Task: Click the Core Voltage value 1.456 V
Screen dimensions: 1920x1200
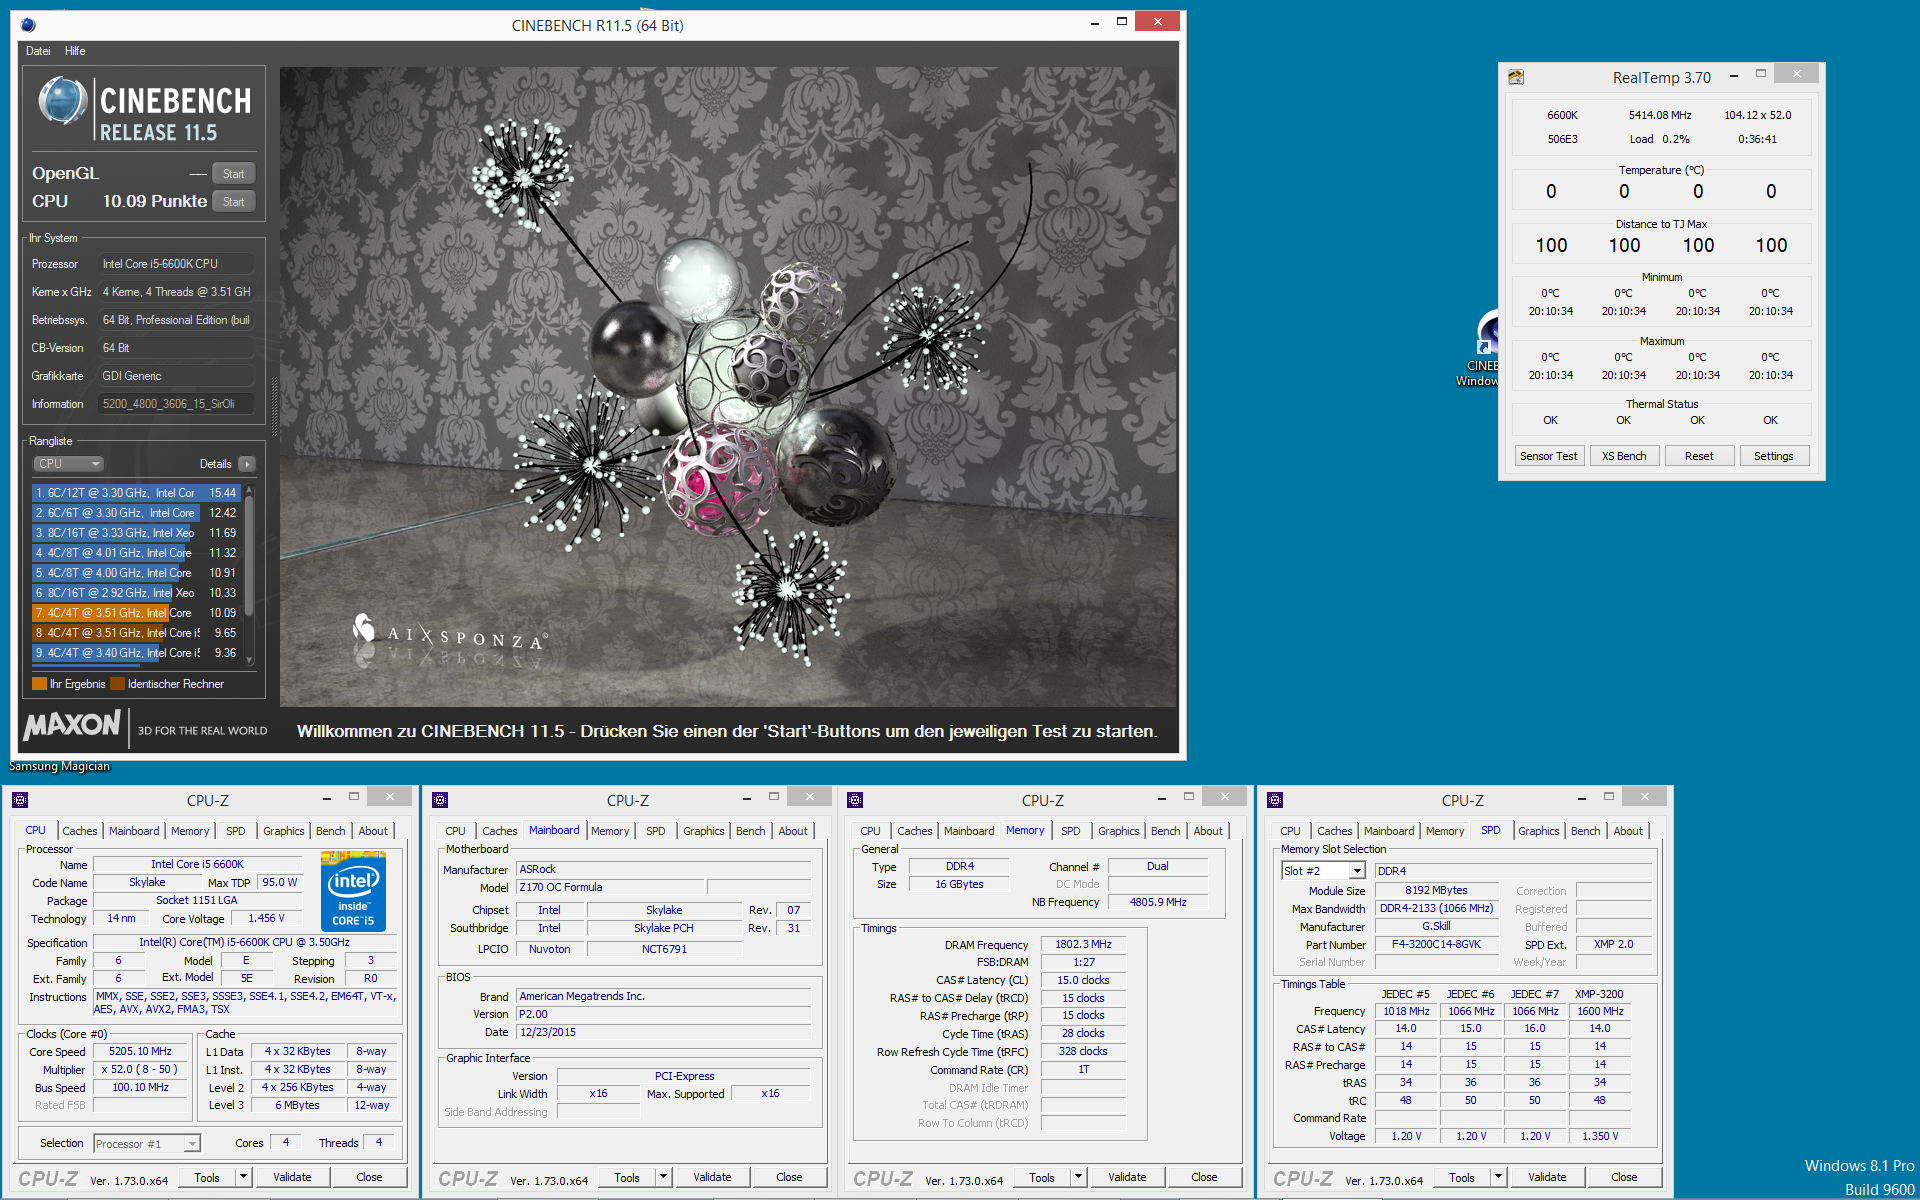Action: (266, 918)
